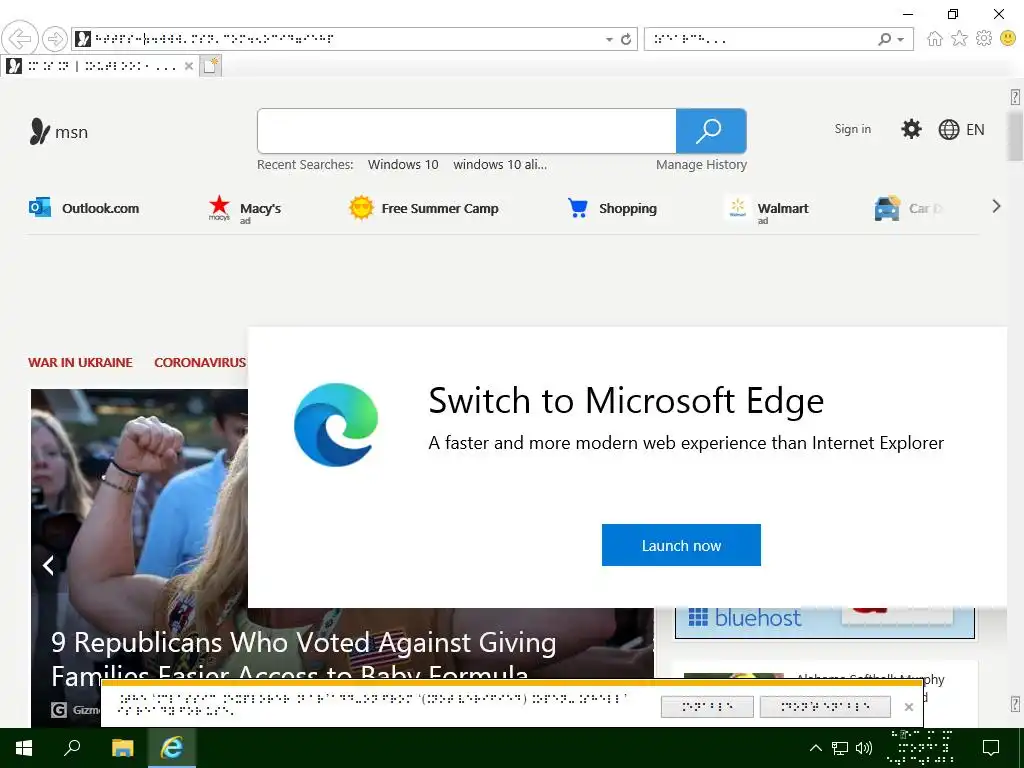This screenshot has height=768, width=1024.
Task: Change language via globe EN
Action: click(x=961, y=129)
